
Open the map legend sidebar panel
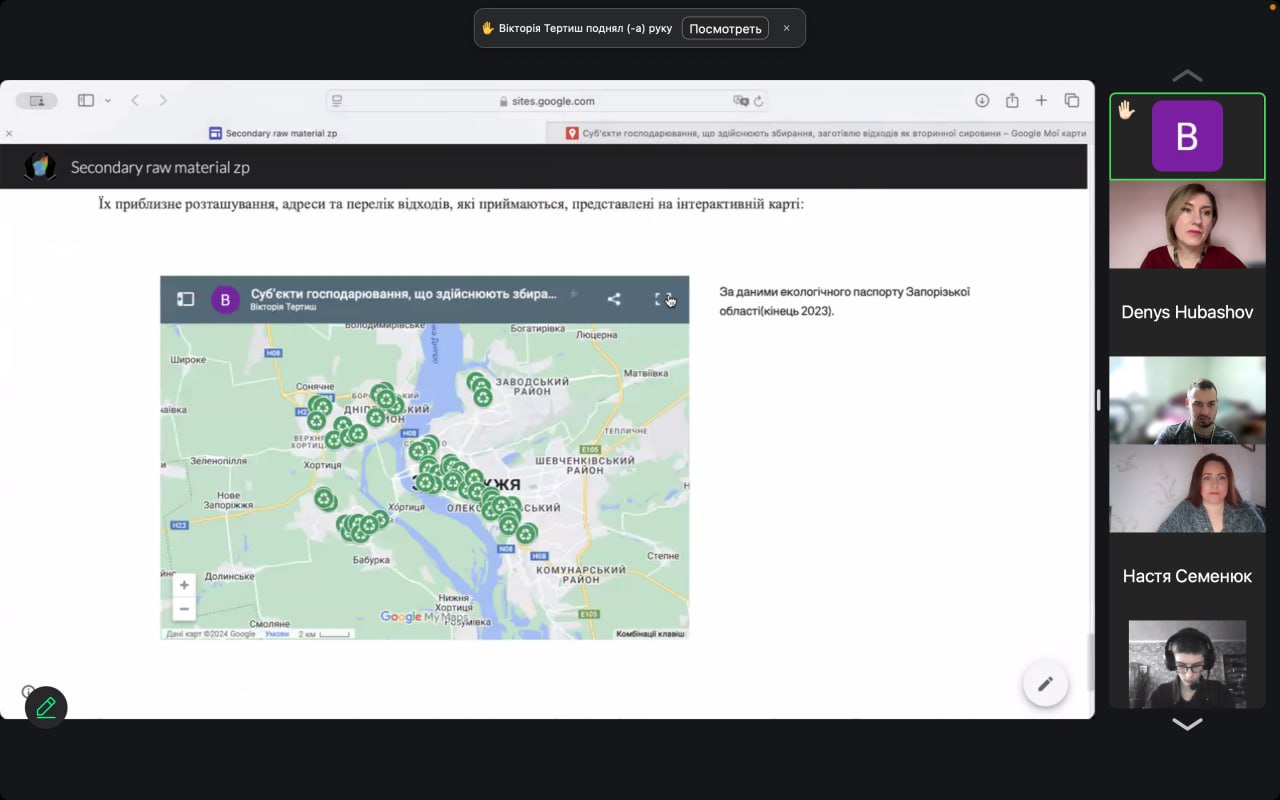point(185,299)
